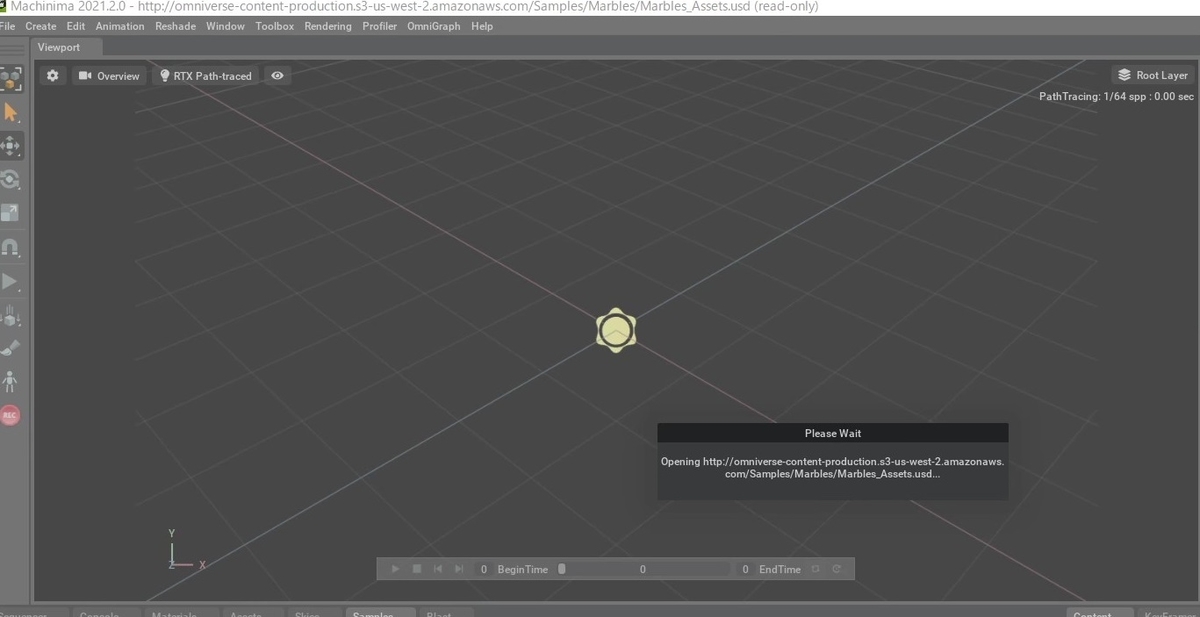Open the Create menu
1200x617 pixels.
[41, 26]
